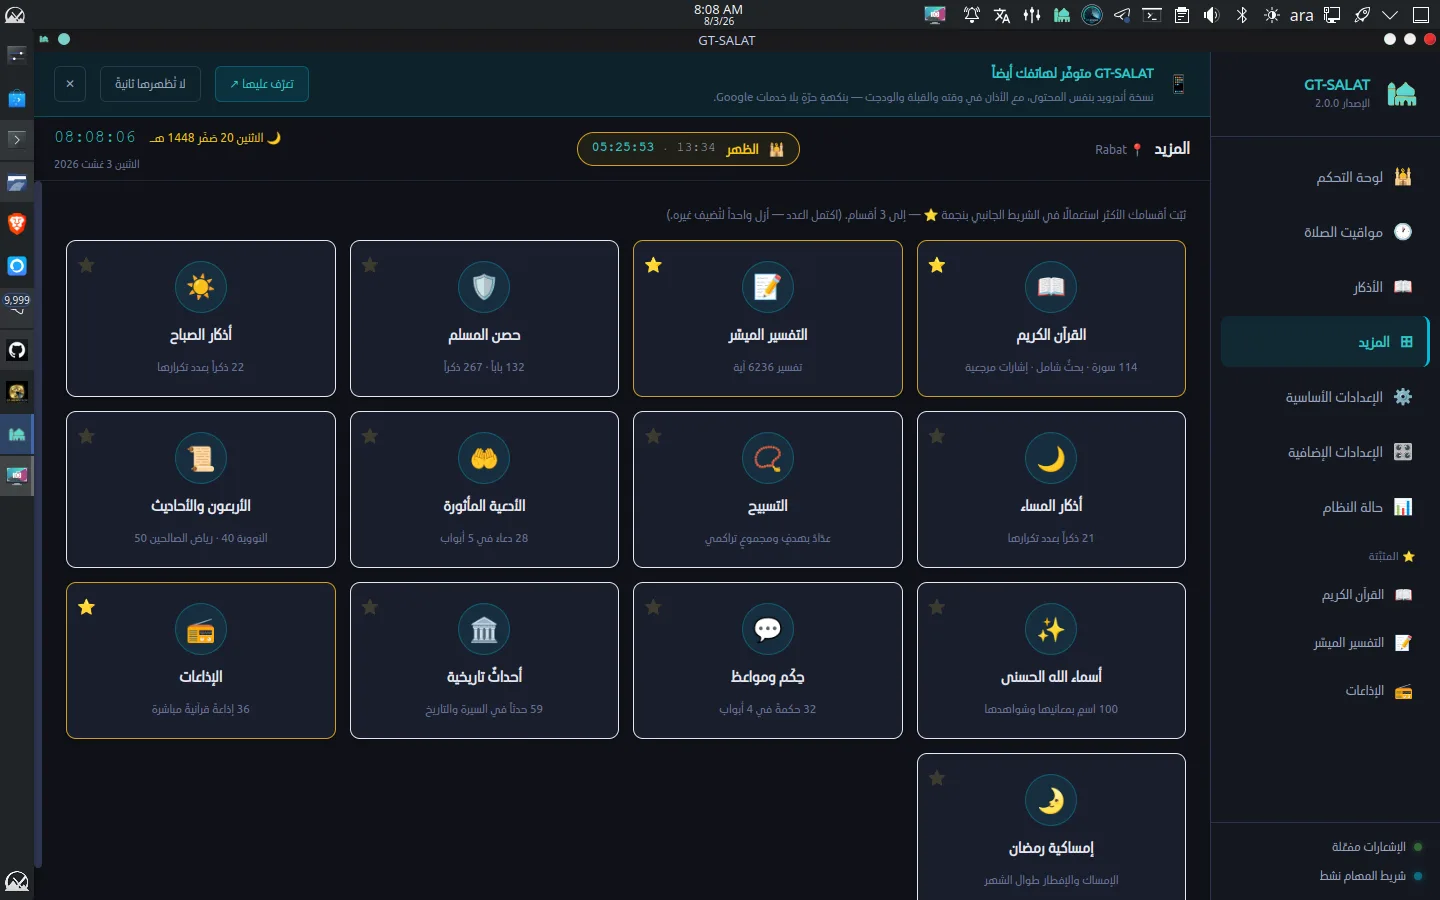The height and width of the screenshot is (900, 1440).
Task: Open the أسماء الله الحسنى sparkles icon
Action: (x=1051, y=629)
